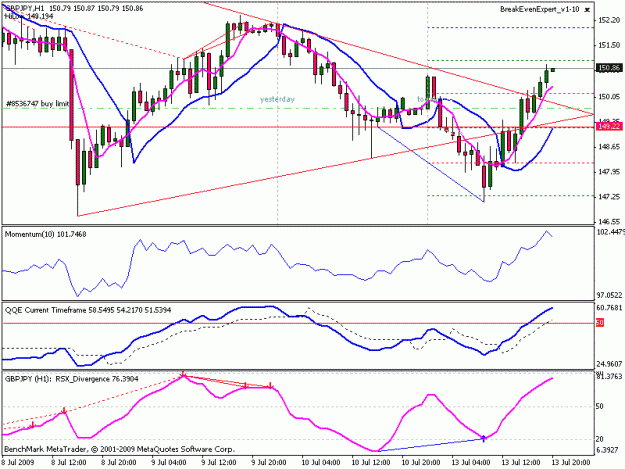Click the 'yesterday' period label on chart
The image size is (625, 469).
277,99
